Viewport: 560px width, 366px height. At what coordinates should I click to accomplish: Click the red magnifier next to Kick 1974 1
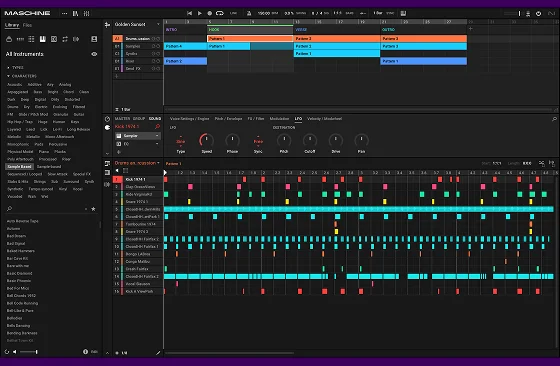click(157, 127)
